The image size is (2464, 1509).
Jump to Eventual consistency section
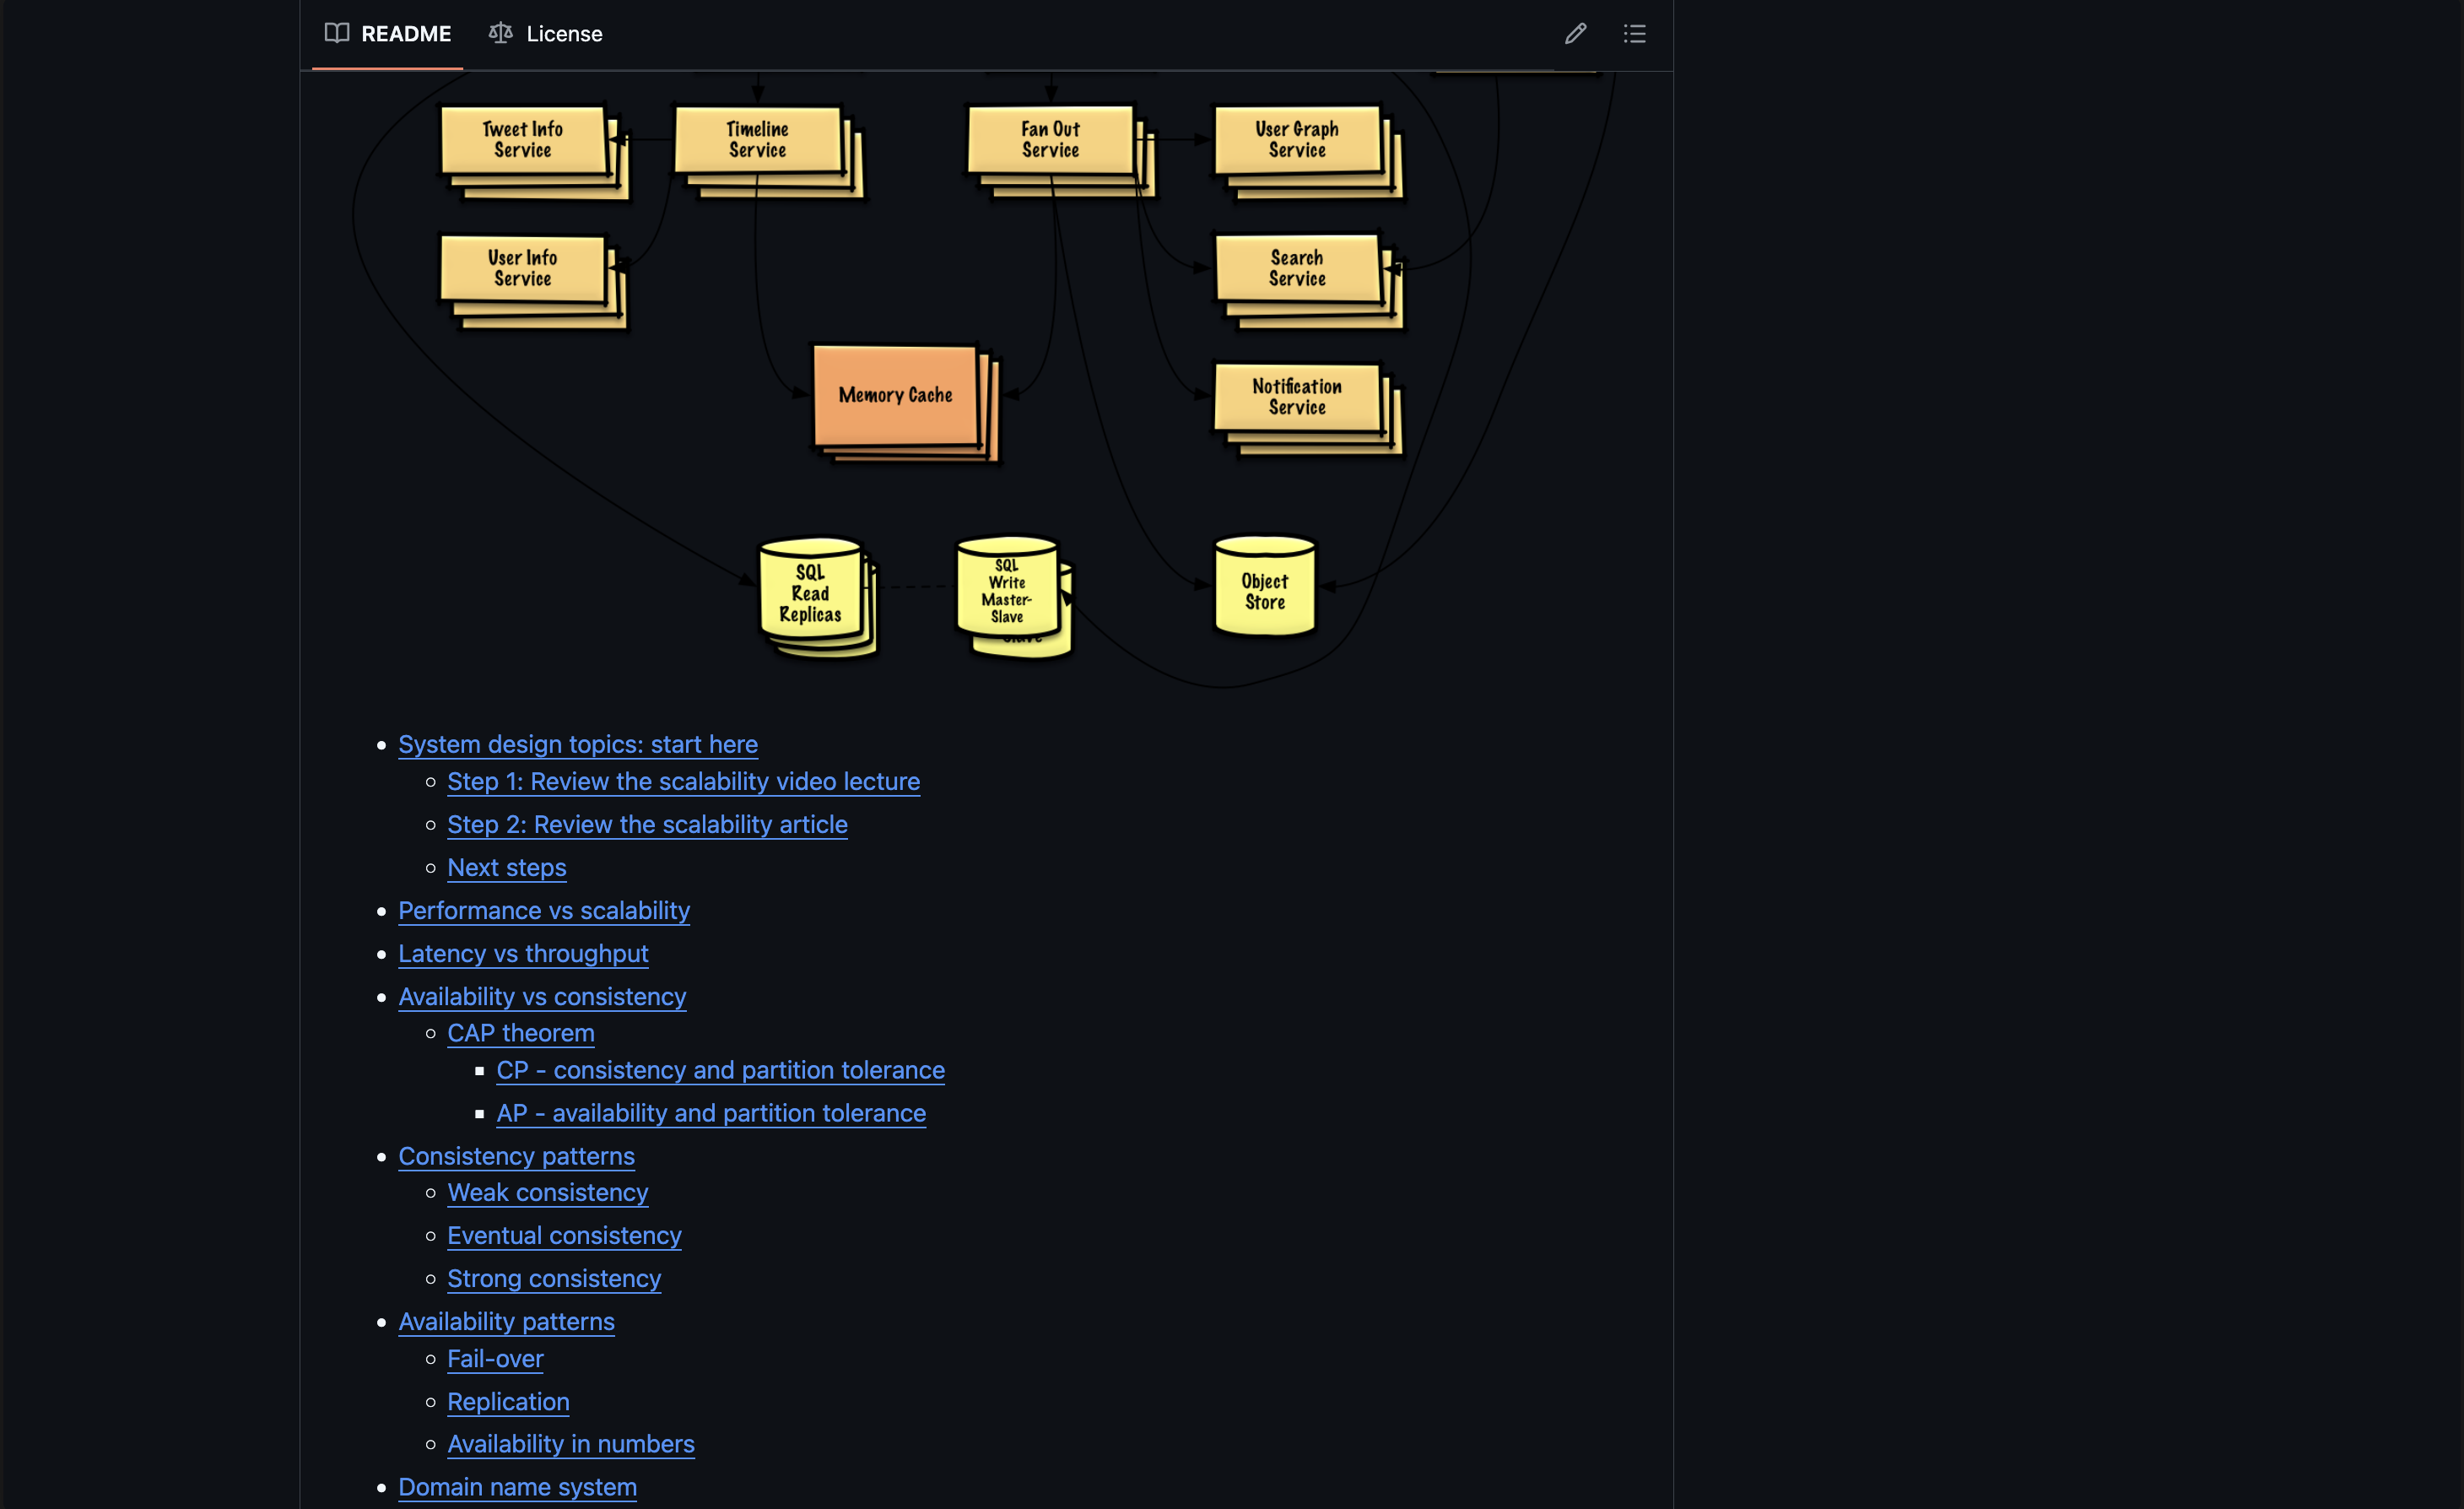[x=564, y=1235]
